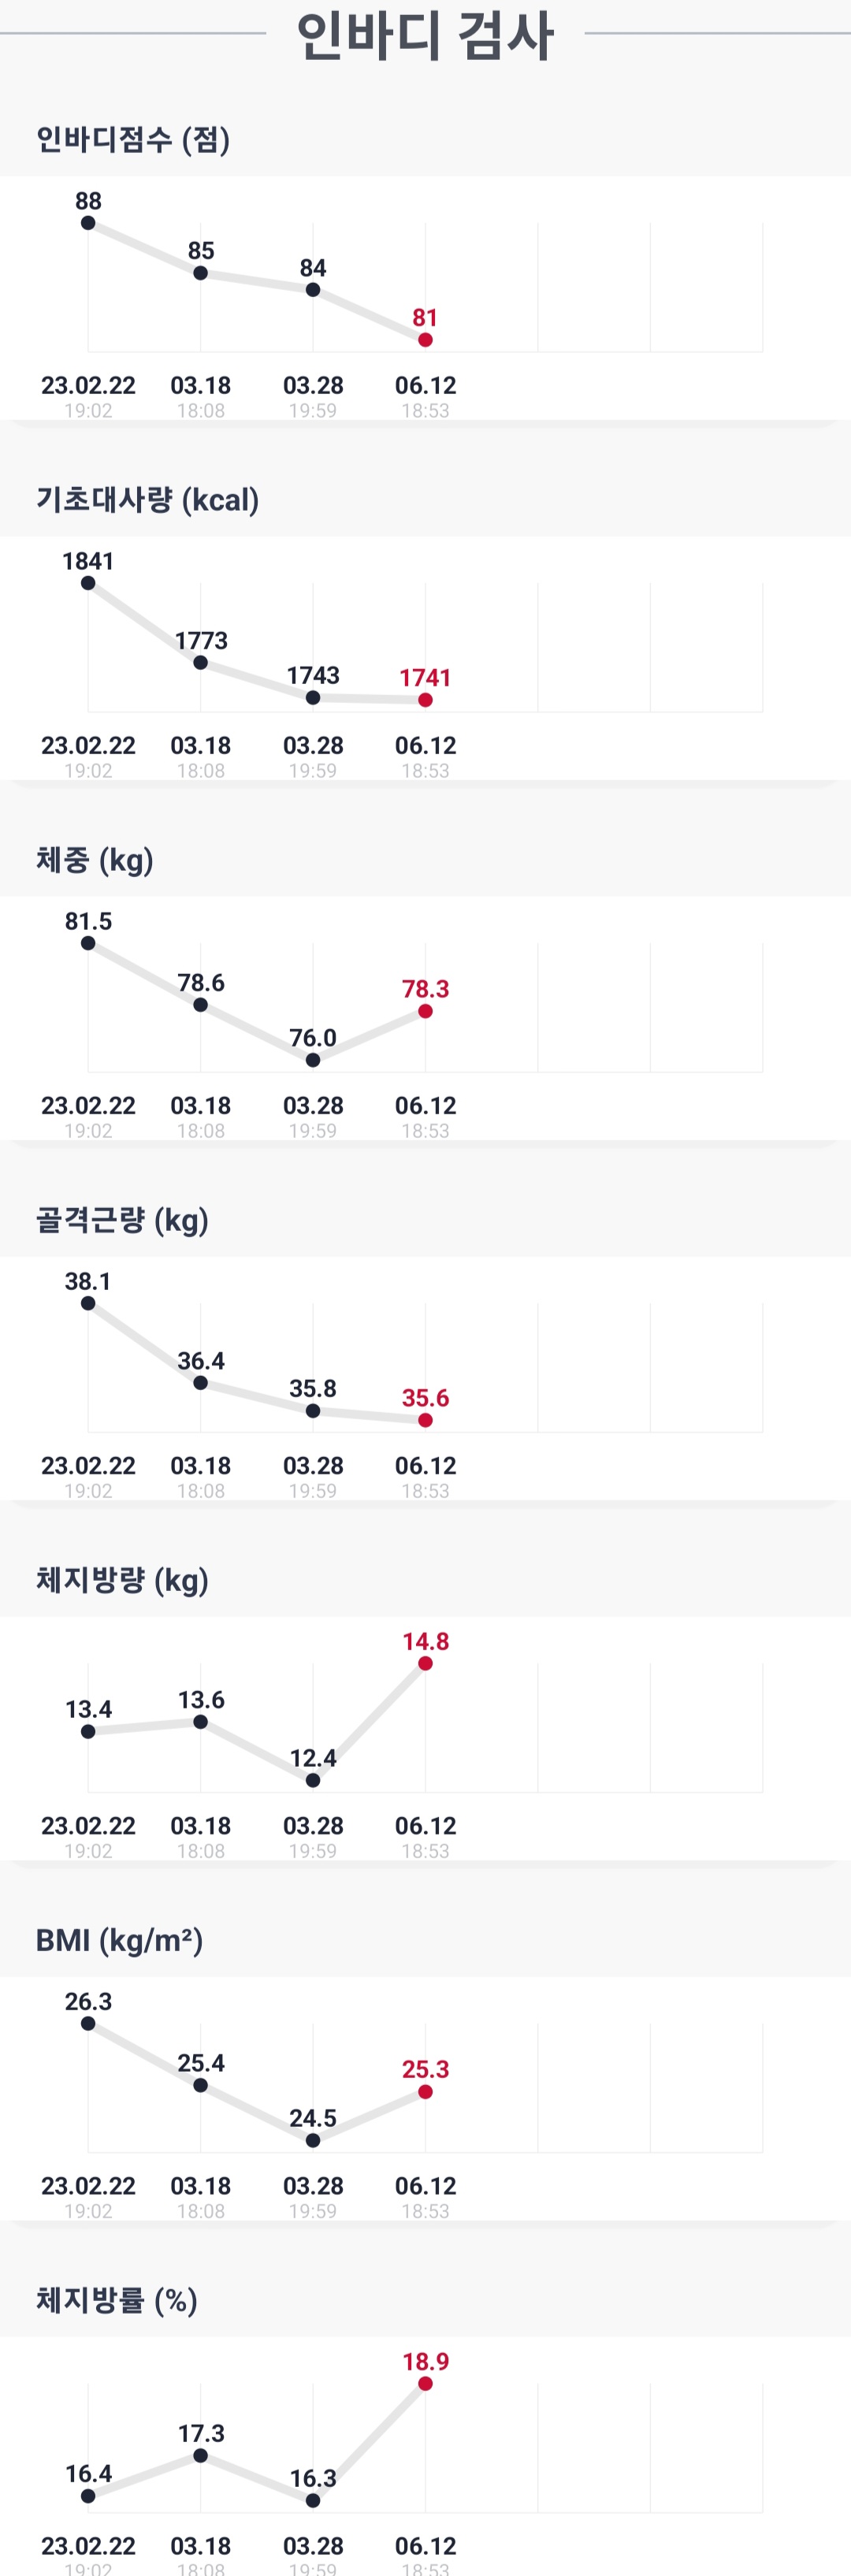Select the red 78.3 weight data point

tap(425, 1011)
